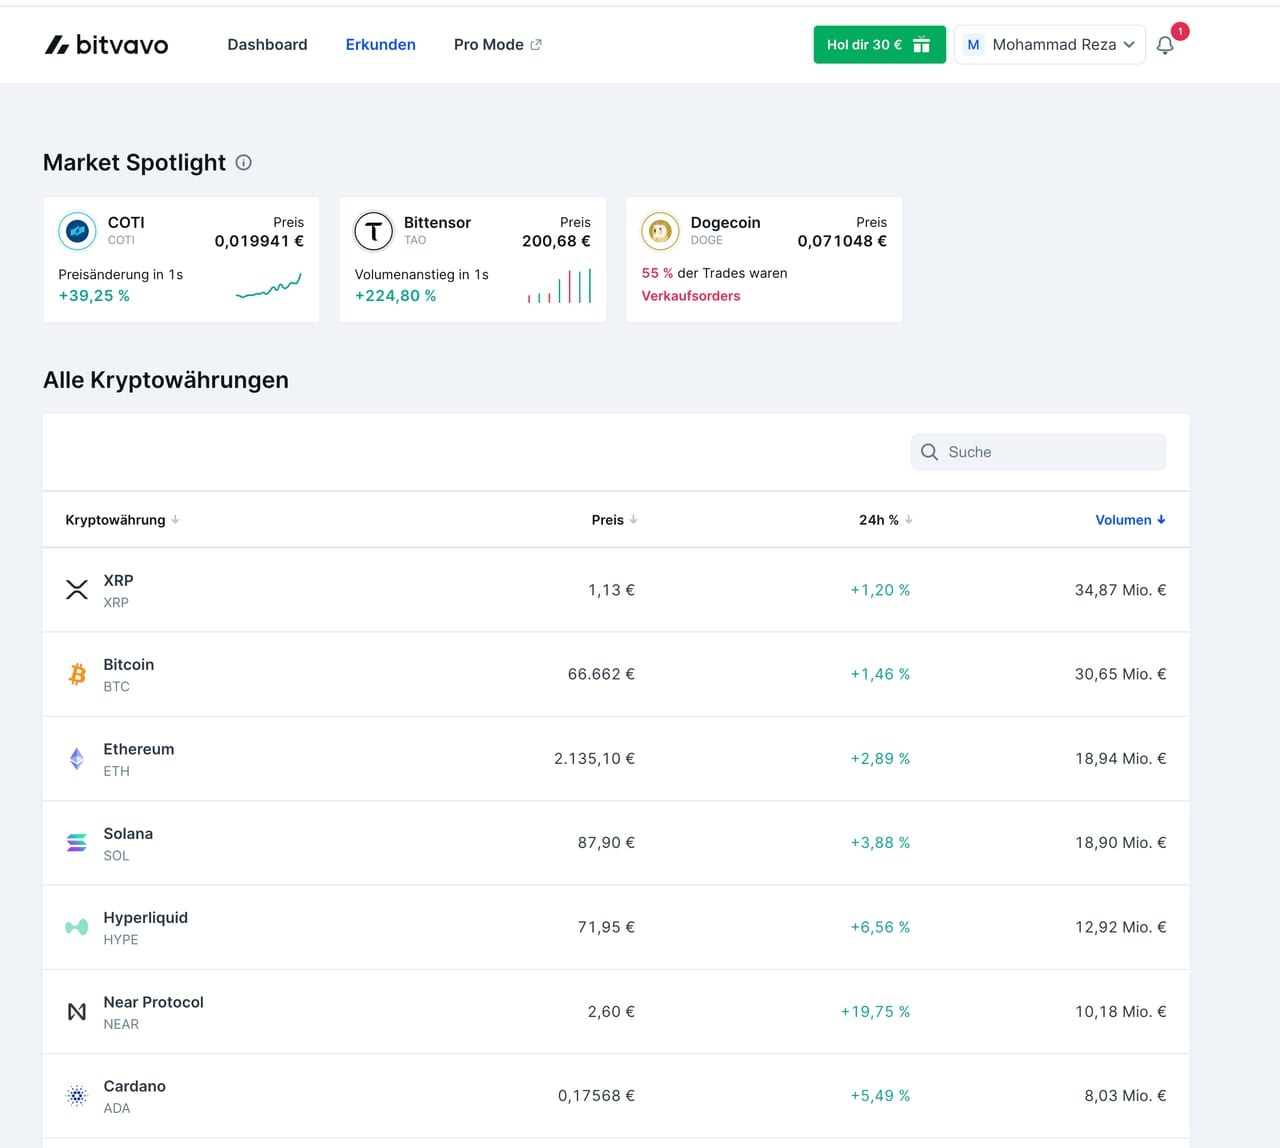1280x1148 pixels.
Task: Click Bittensor volume change +224,80 %
Action: click(395, 296)
